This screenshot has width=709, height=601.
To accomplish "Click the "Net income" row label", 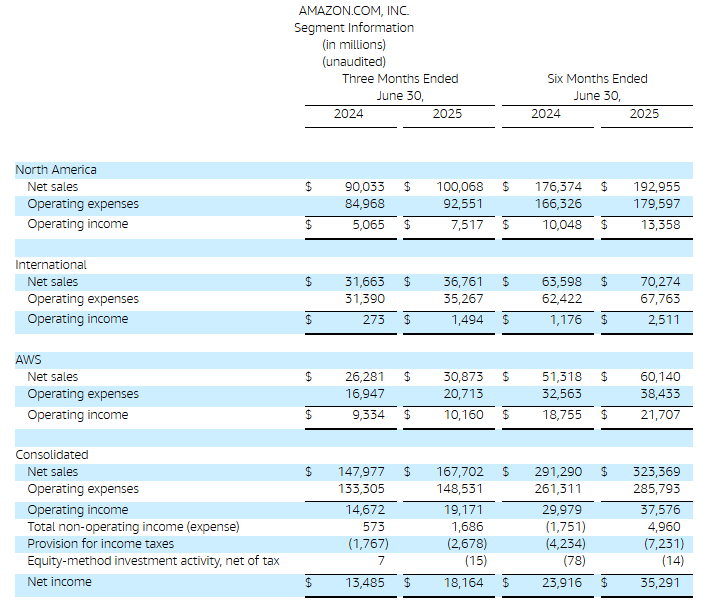I will tap(59, 582).
